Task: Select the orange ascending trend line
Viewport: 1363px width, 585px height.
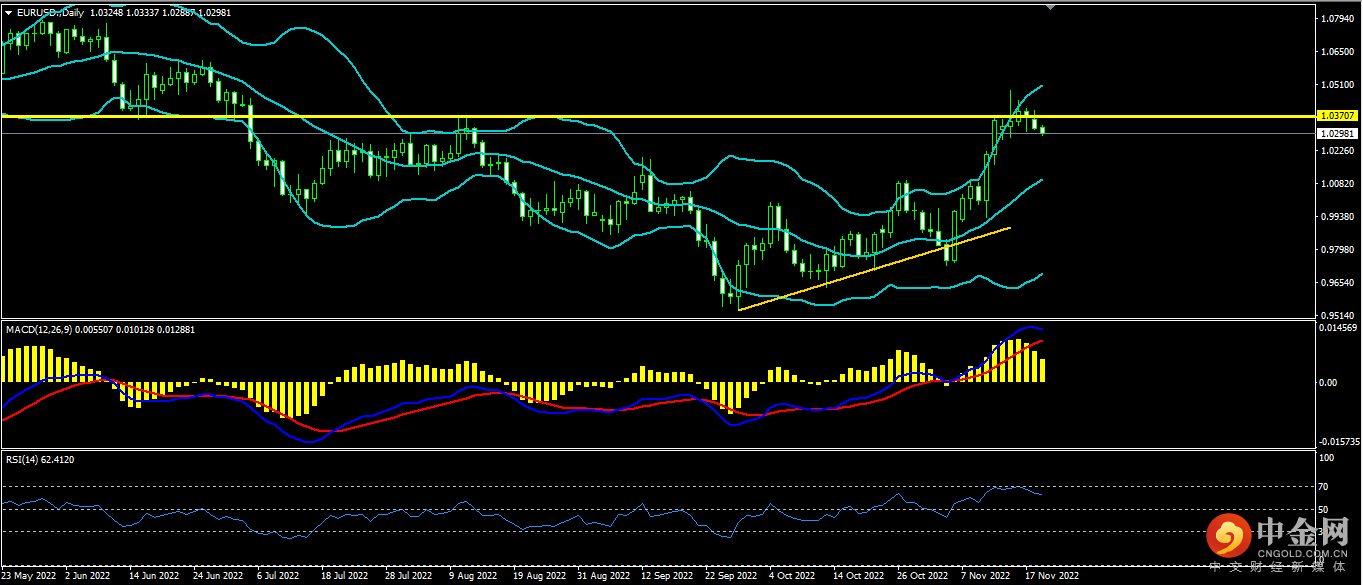Action: (x=870, y=269)
